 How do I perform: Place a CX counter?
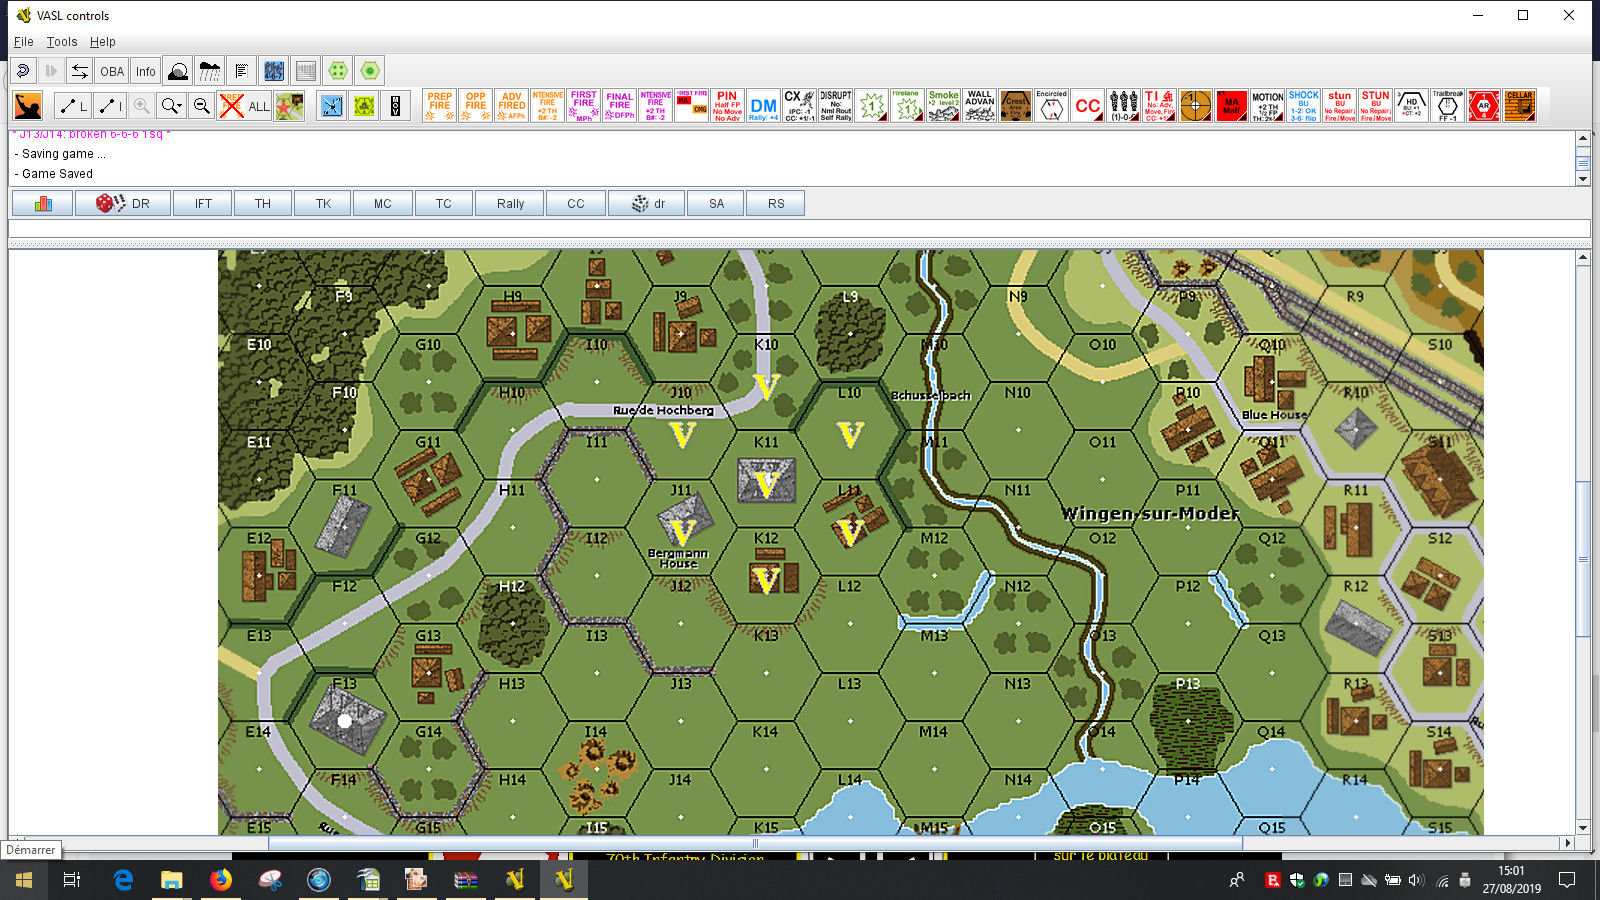[x=799, y=106]
